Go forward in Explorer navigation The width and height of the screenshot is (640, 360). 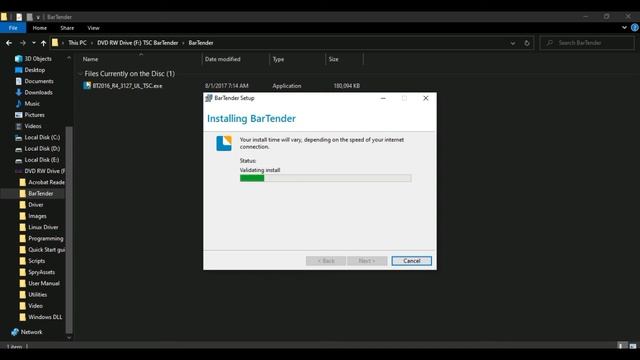tap(23, 43)
